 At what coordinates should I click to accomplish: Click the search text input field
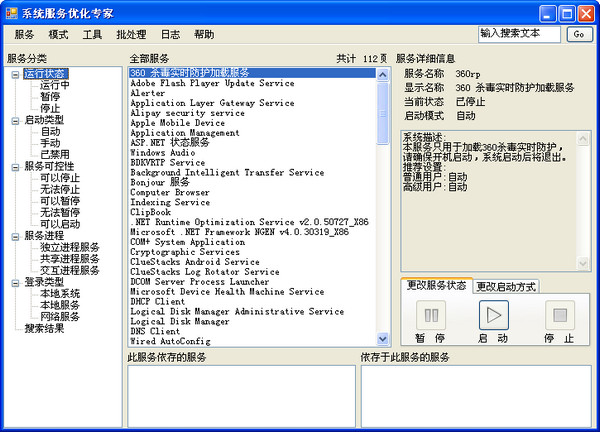pyautogui.click(x=519, y=33)
